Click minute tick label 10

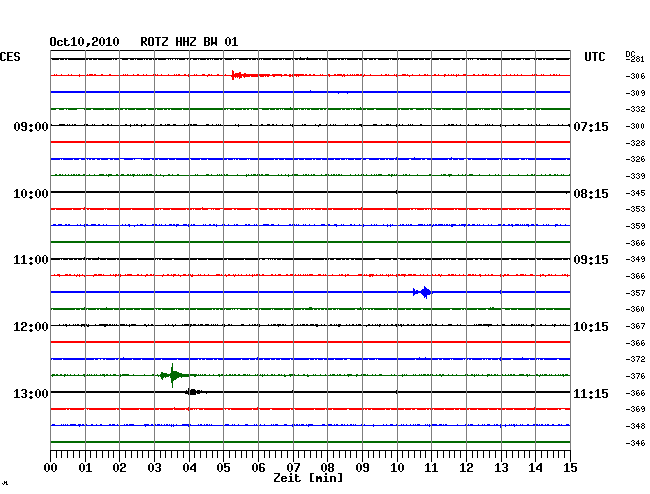[397, 468]
